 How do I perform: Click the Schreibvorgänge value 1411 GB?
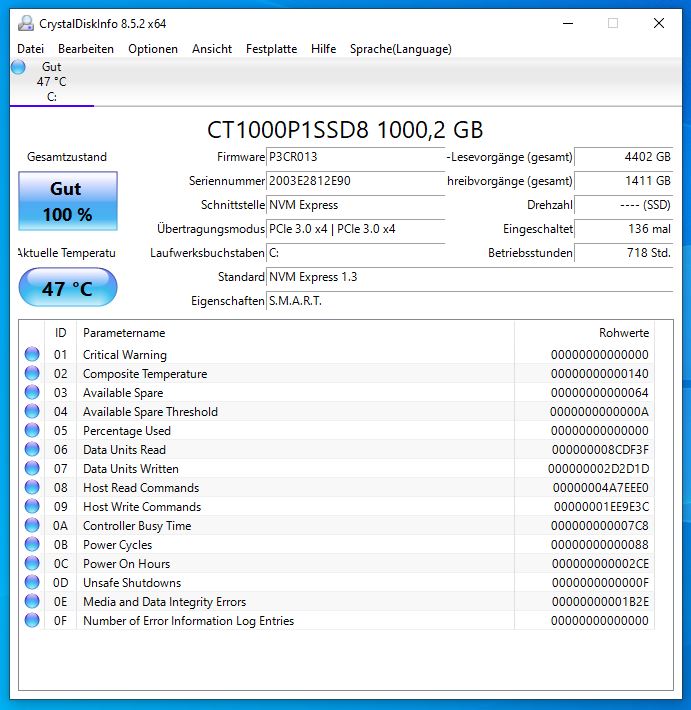pos(624,181)
